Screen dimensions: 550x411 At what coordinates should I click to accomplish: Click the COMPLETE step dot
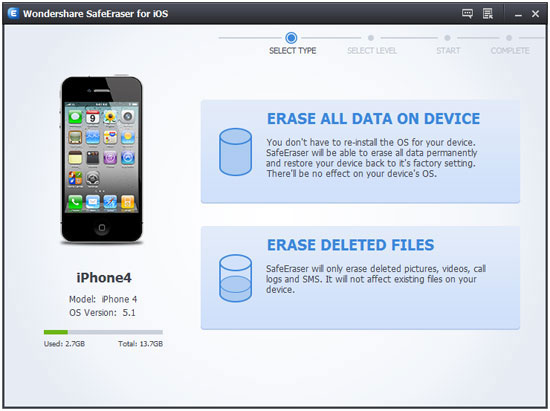509,38
